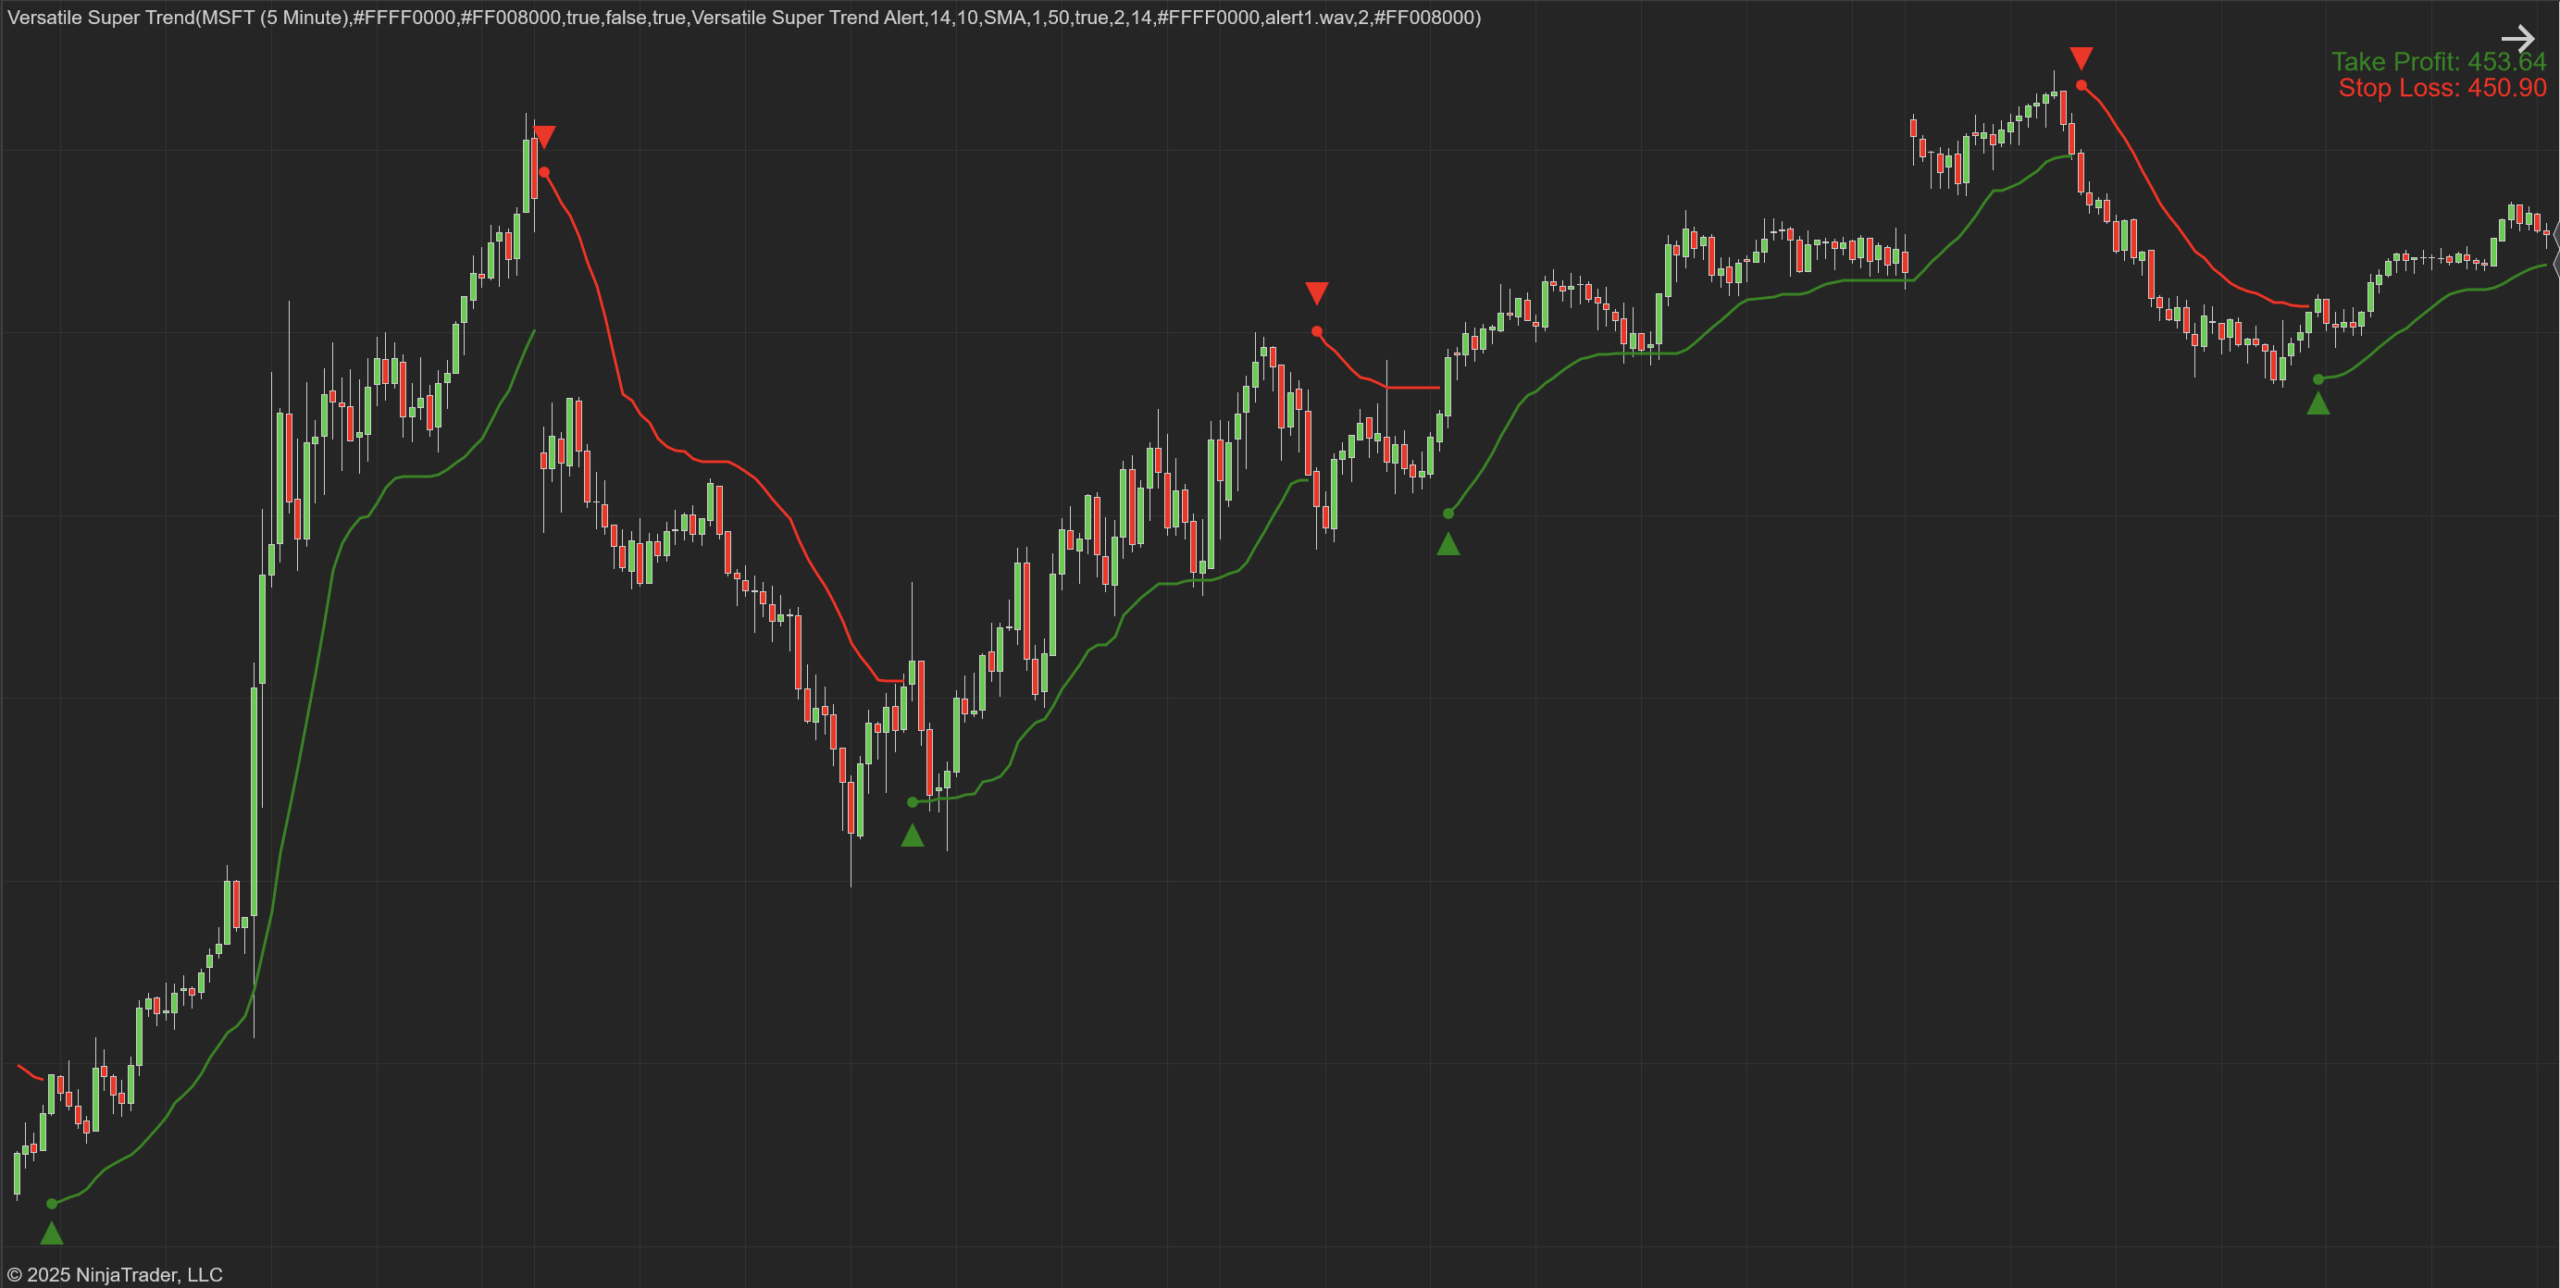Click the third green buy triangle marker
The image size is (2560, 1288).
(1448, 544)
